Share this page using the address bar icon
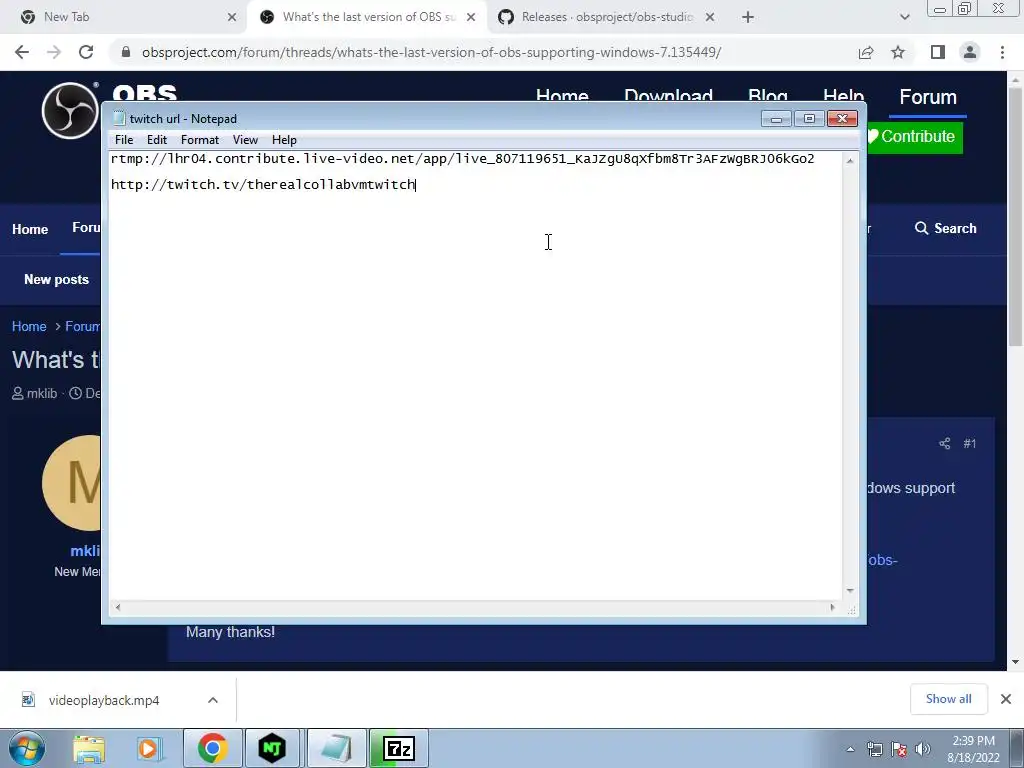The width and height of the screenshot is (1024, 768). pos(866,52)
